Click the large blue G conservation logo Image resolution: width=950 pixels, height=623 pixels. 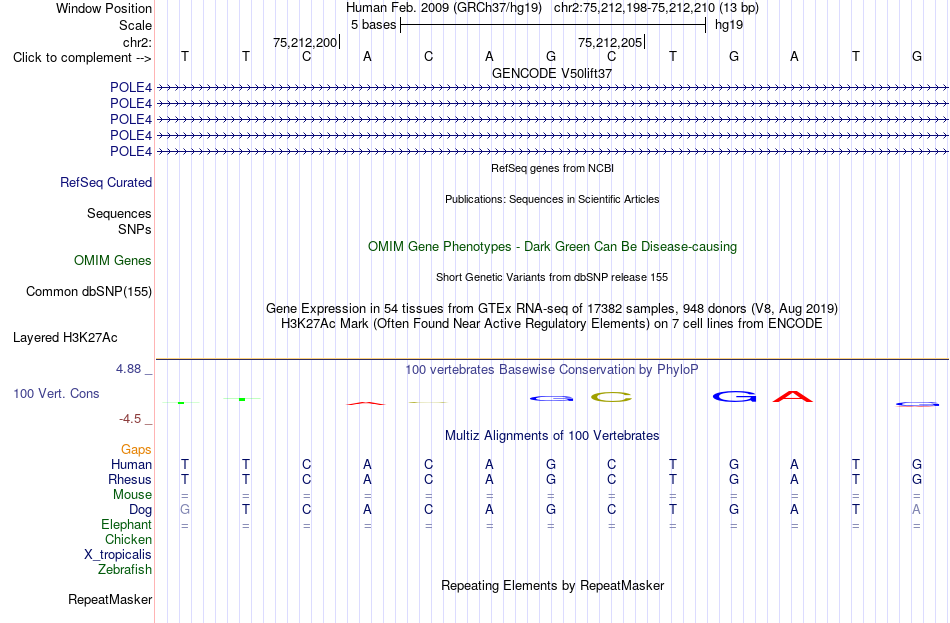click(x=734, y=397)
